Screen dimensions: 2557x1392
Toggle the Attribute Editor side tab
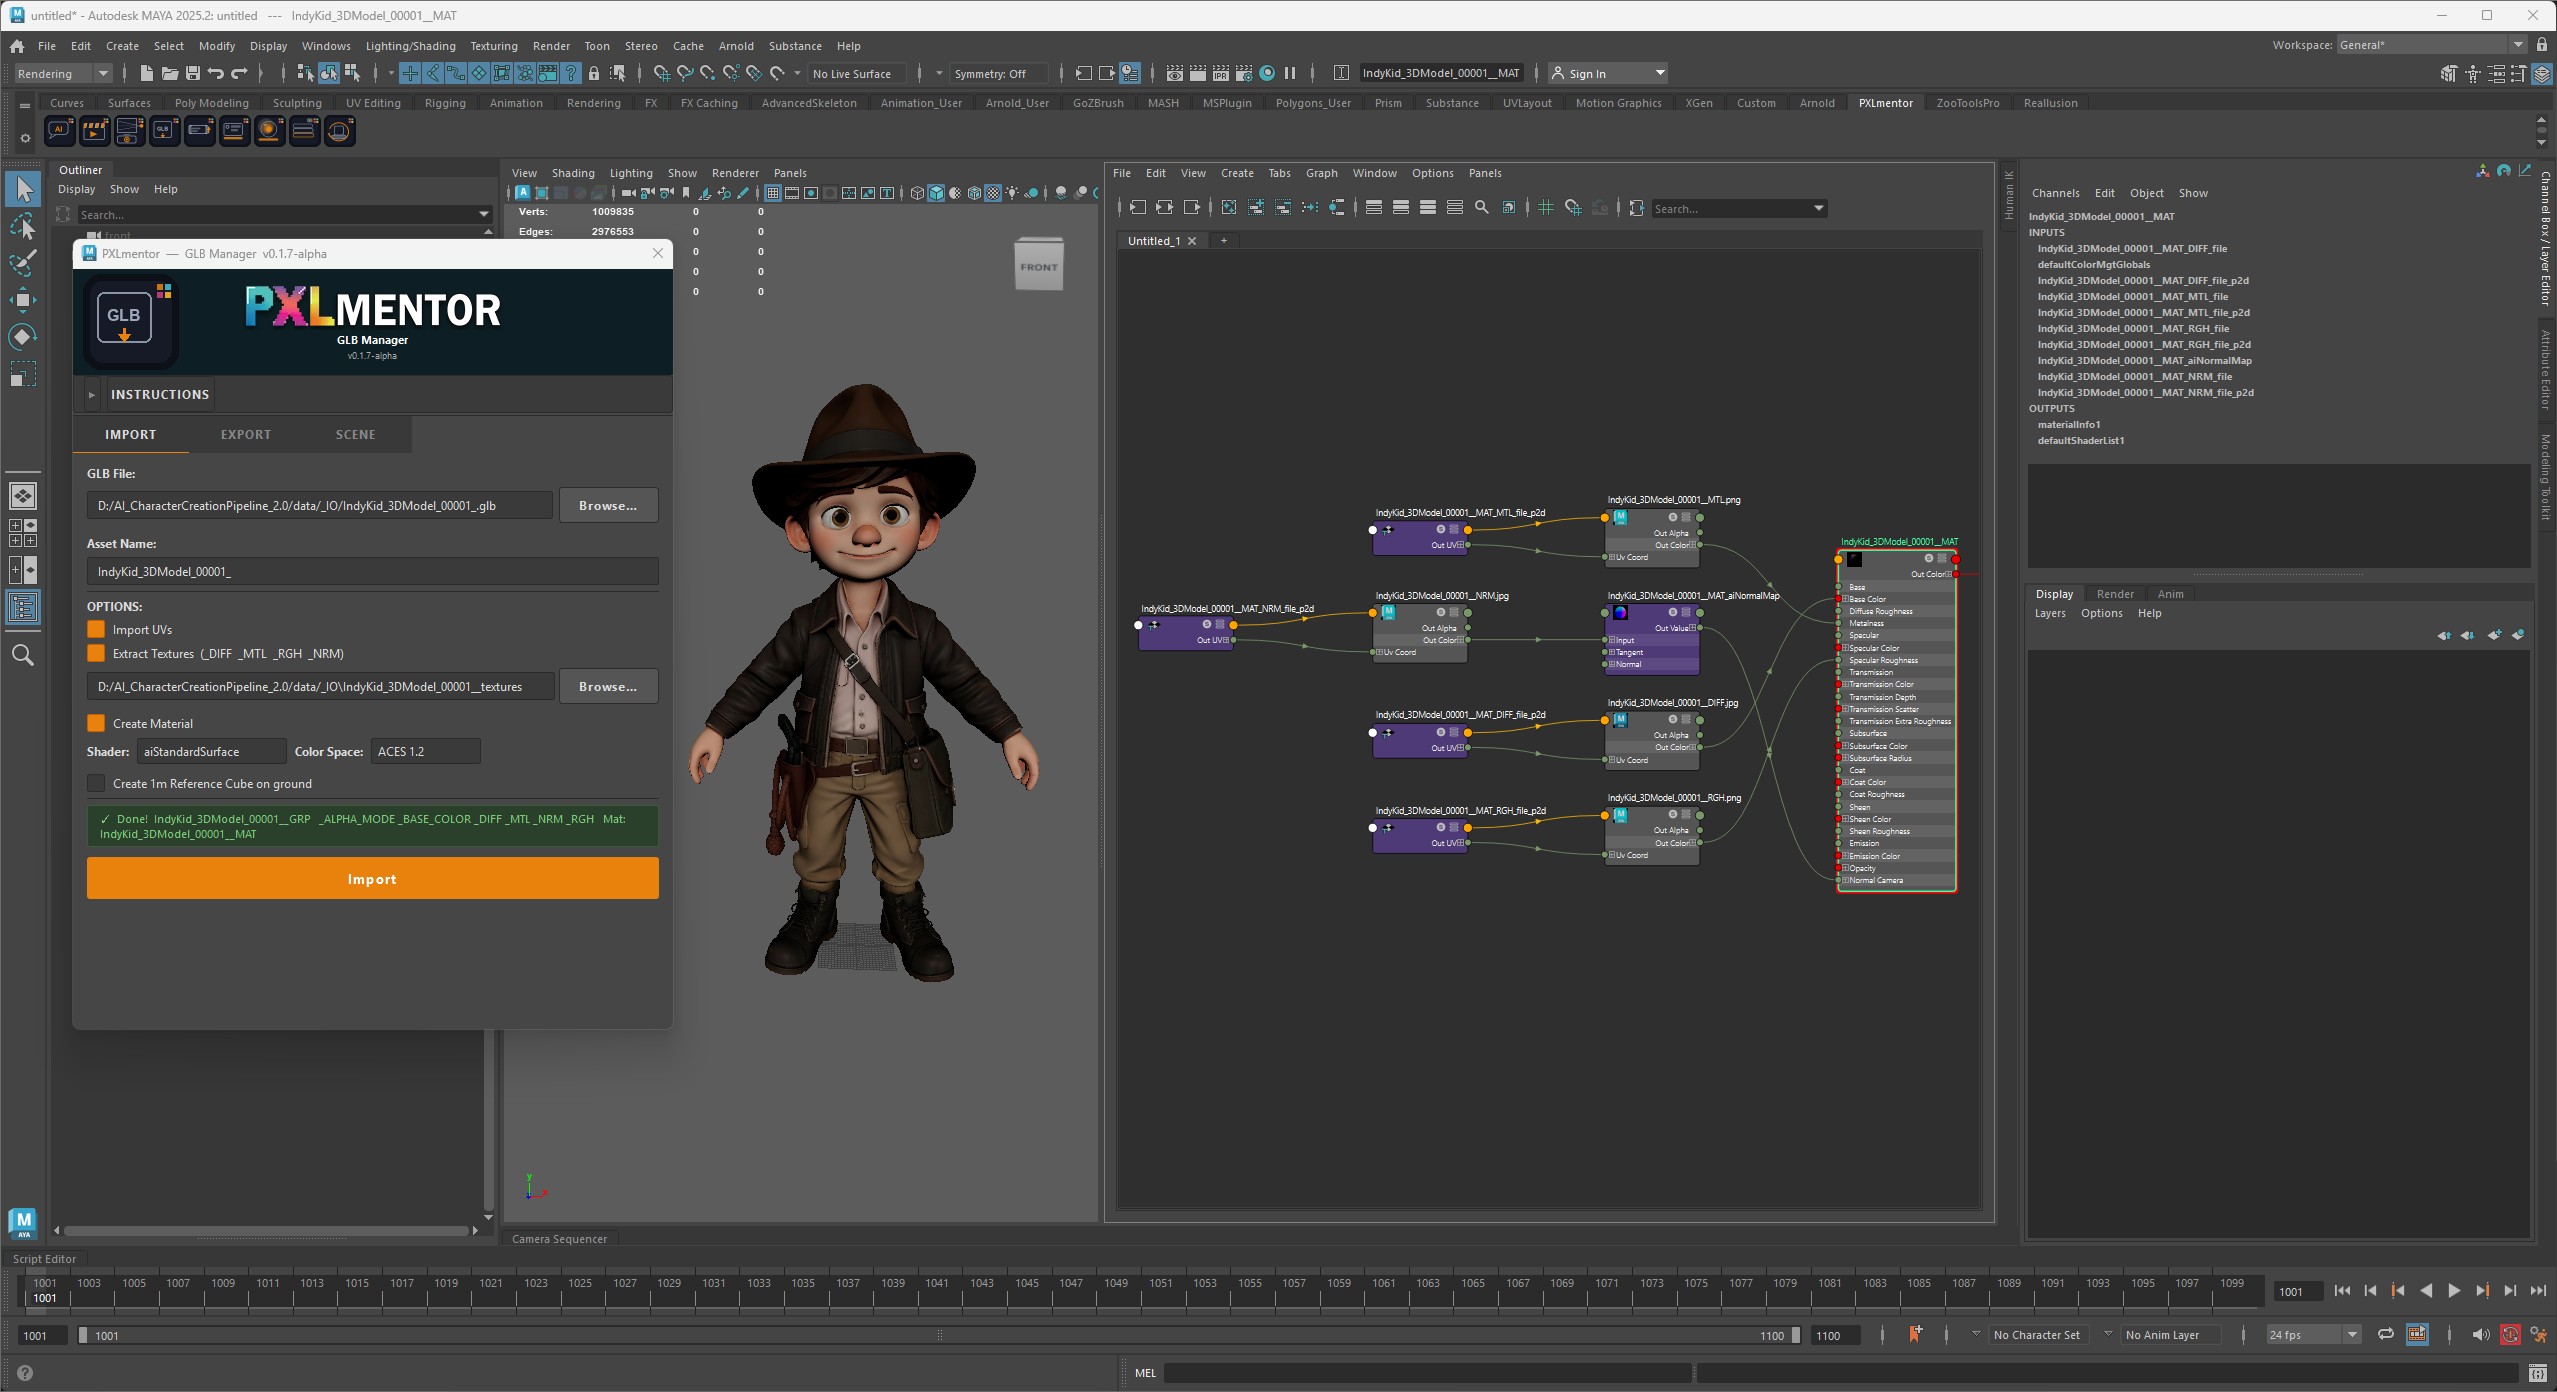2546,370
